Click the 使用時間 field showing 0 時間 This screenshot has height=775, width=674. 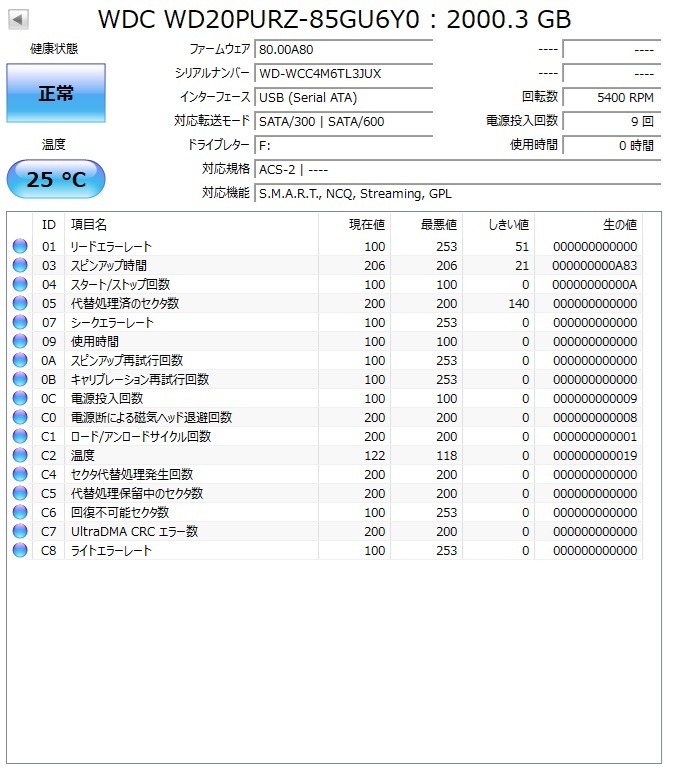pyautogui.click(x=612, y=146)
